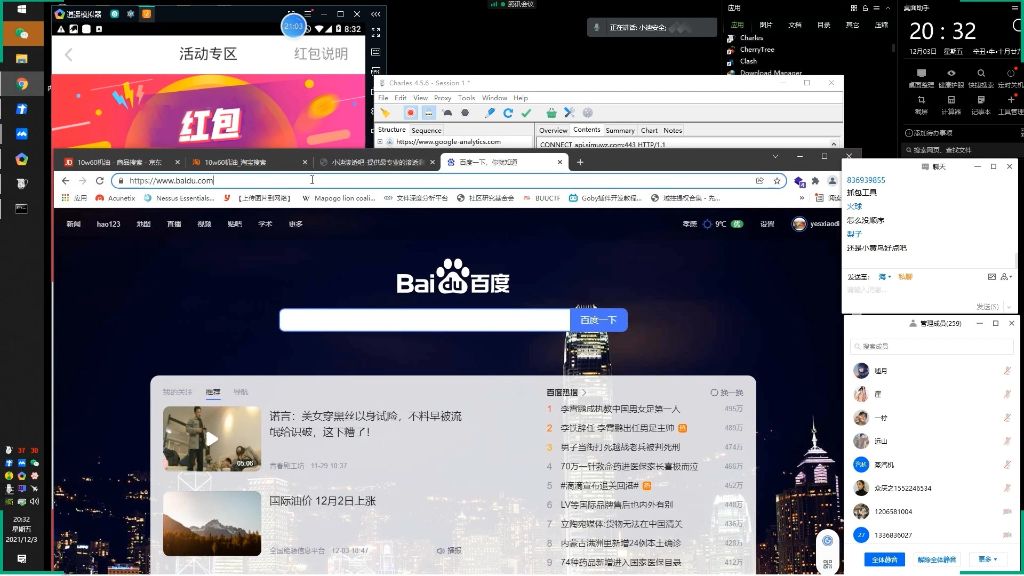
Task: Bookmark the page with the star icon
Action: (x=776, y=181)
